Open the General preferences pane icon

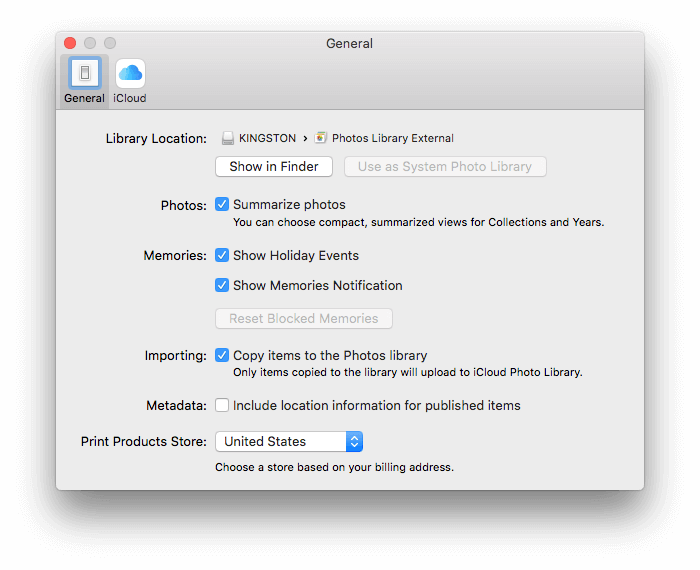(84, 74)
